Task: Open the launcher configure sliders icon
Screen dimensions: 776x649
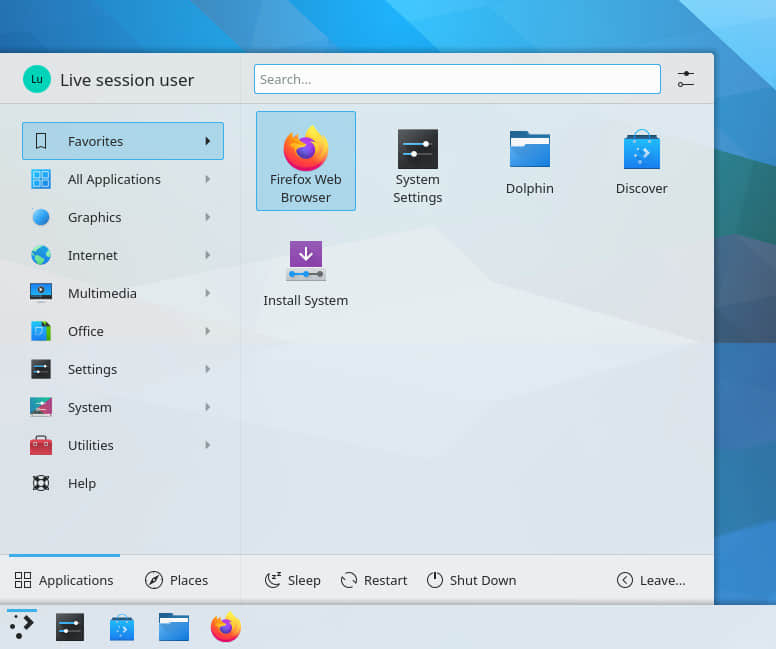Action: 685,79
